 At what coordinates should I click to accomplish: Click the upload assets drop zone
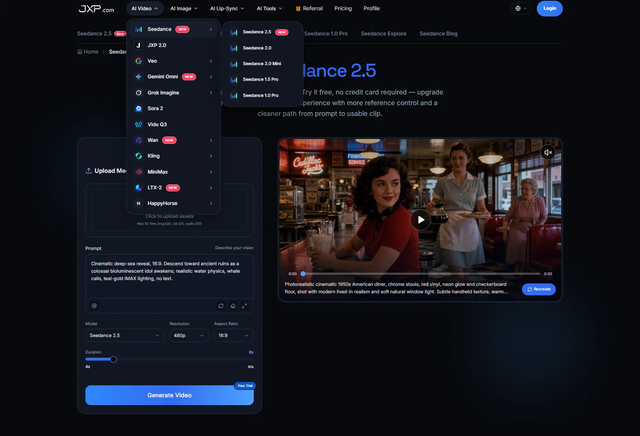[x=169, y=210]
